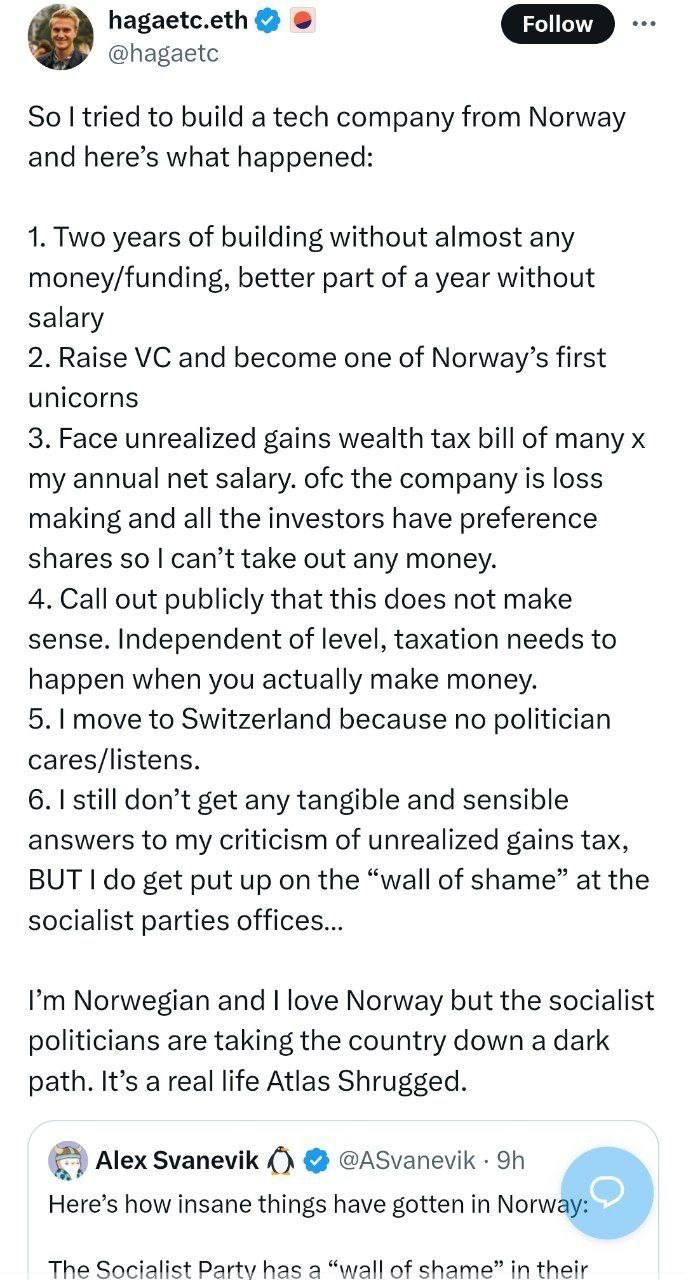This screenshot has width=686, height=1280.
Task: Open the @ASvanevik handle
Action: pyautogui.click(x=407, y=1160)
